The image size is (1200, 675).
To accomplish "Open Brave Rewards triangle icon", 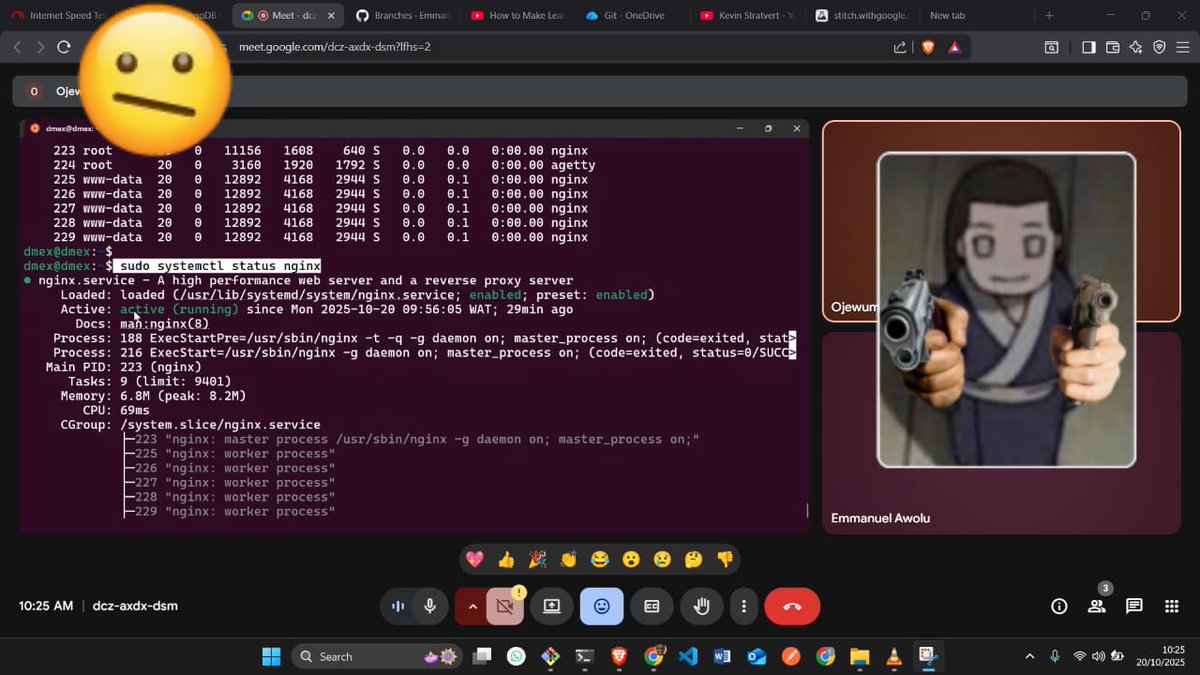I will (x=954, y=47).
